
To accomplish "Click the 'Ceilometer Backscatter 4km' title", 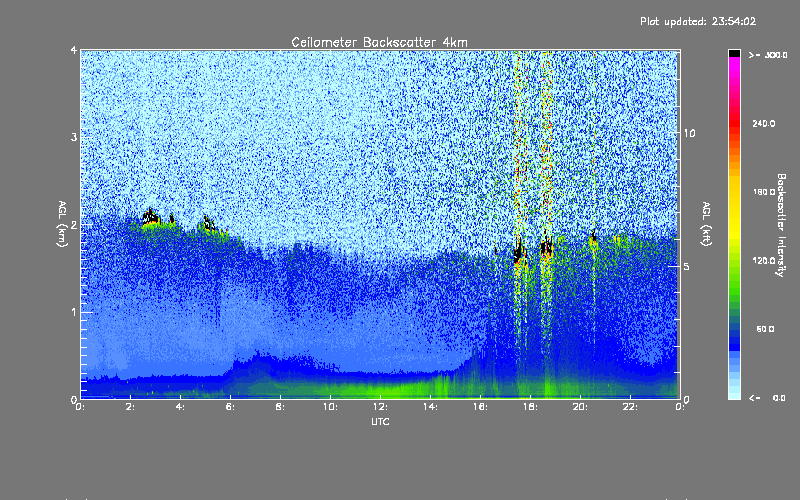I will pos(379,42).
